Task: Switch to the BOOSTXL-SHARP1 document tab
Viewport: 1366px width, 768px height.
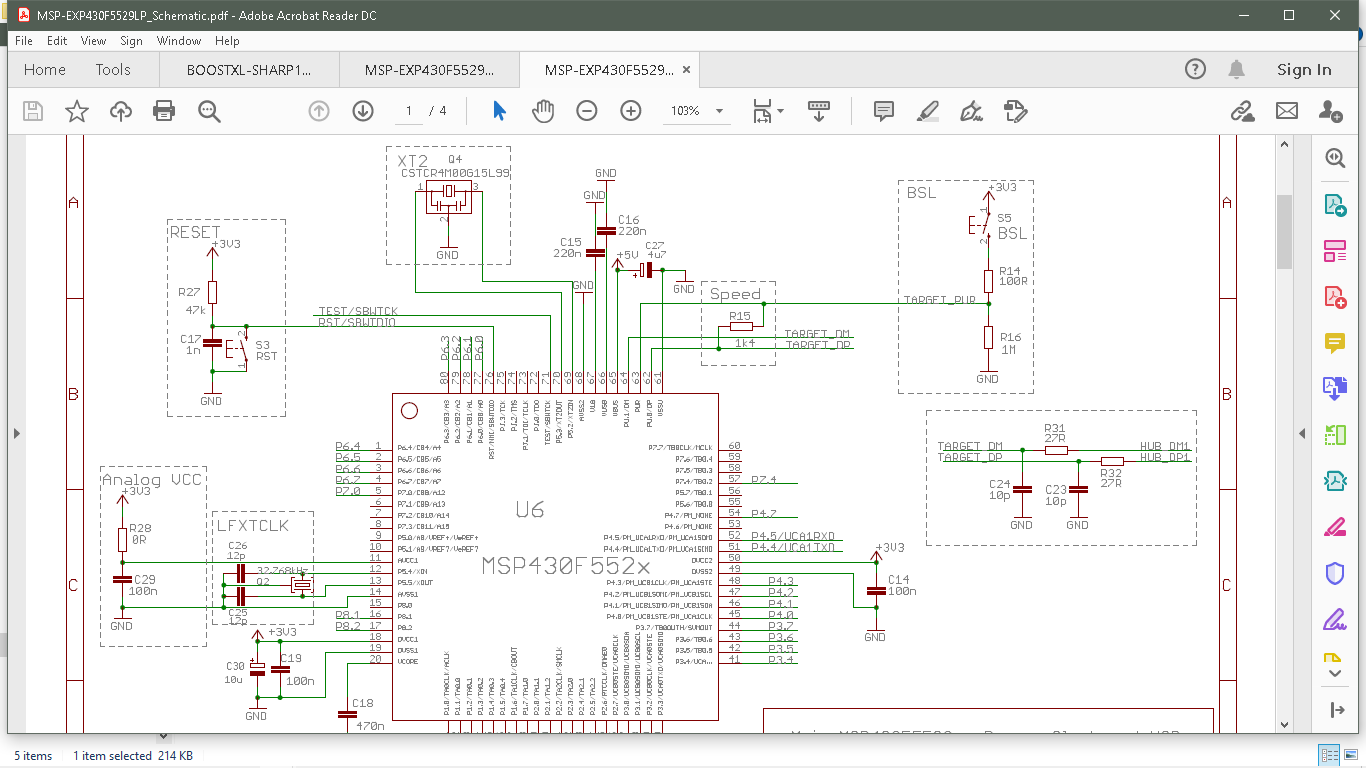Action: pos(249,70)
